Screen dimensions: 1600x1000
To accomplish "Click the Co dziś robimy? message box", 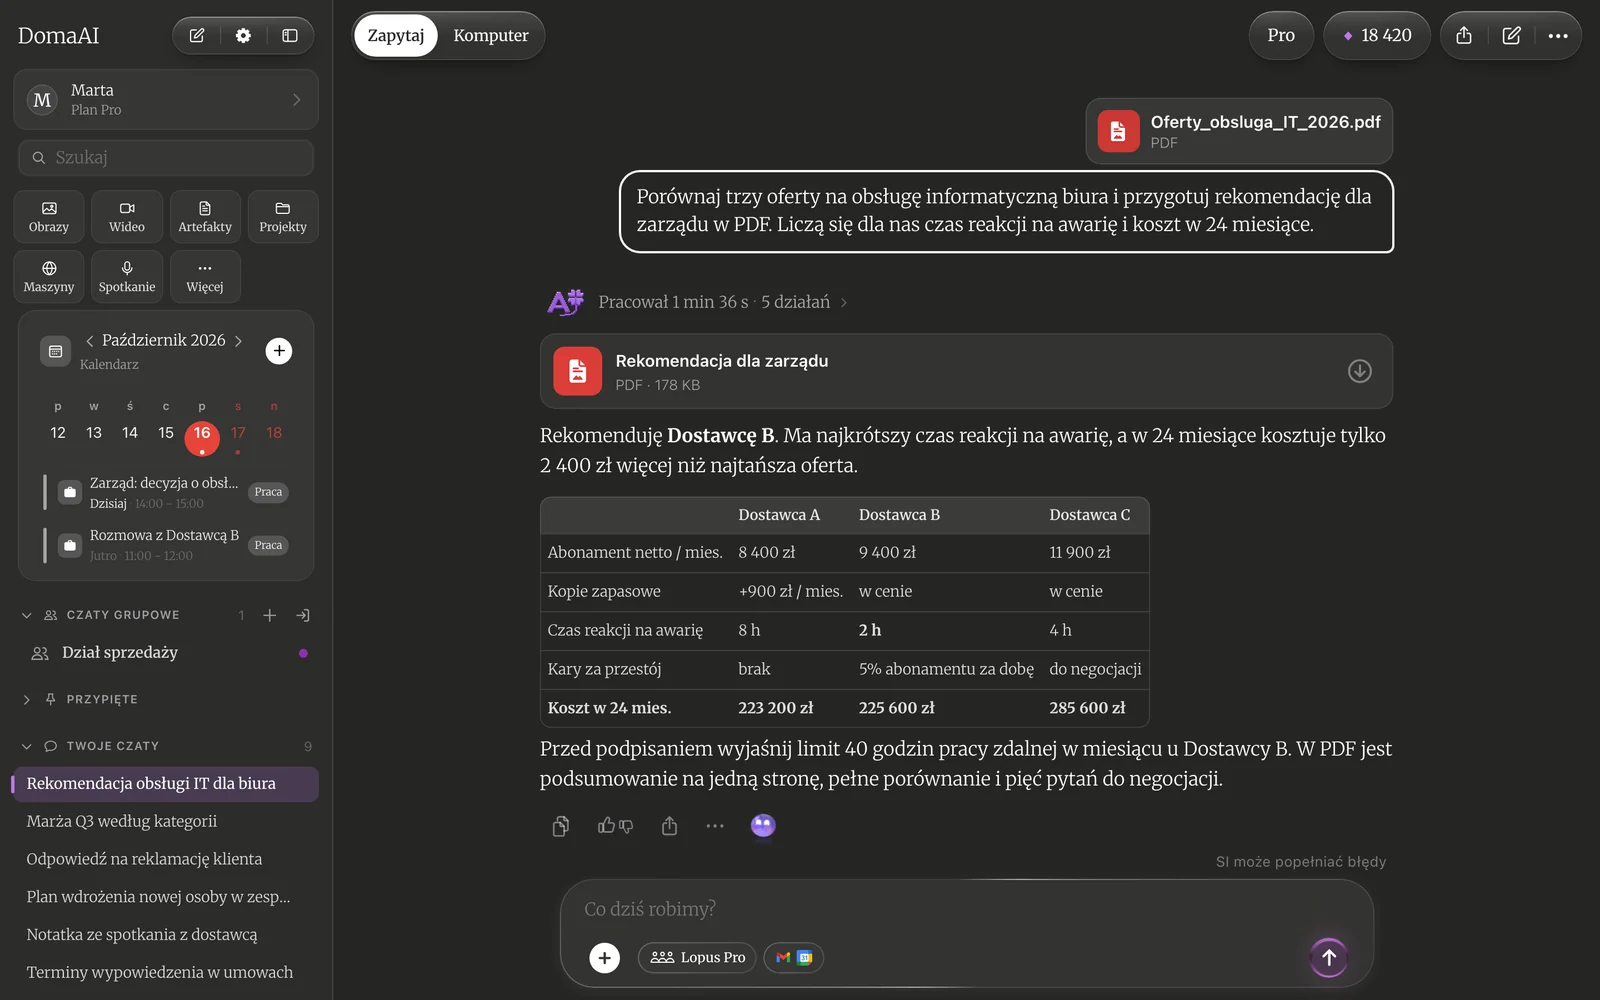I will click(x=965, y=909).
